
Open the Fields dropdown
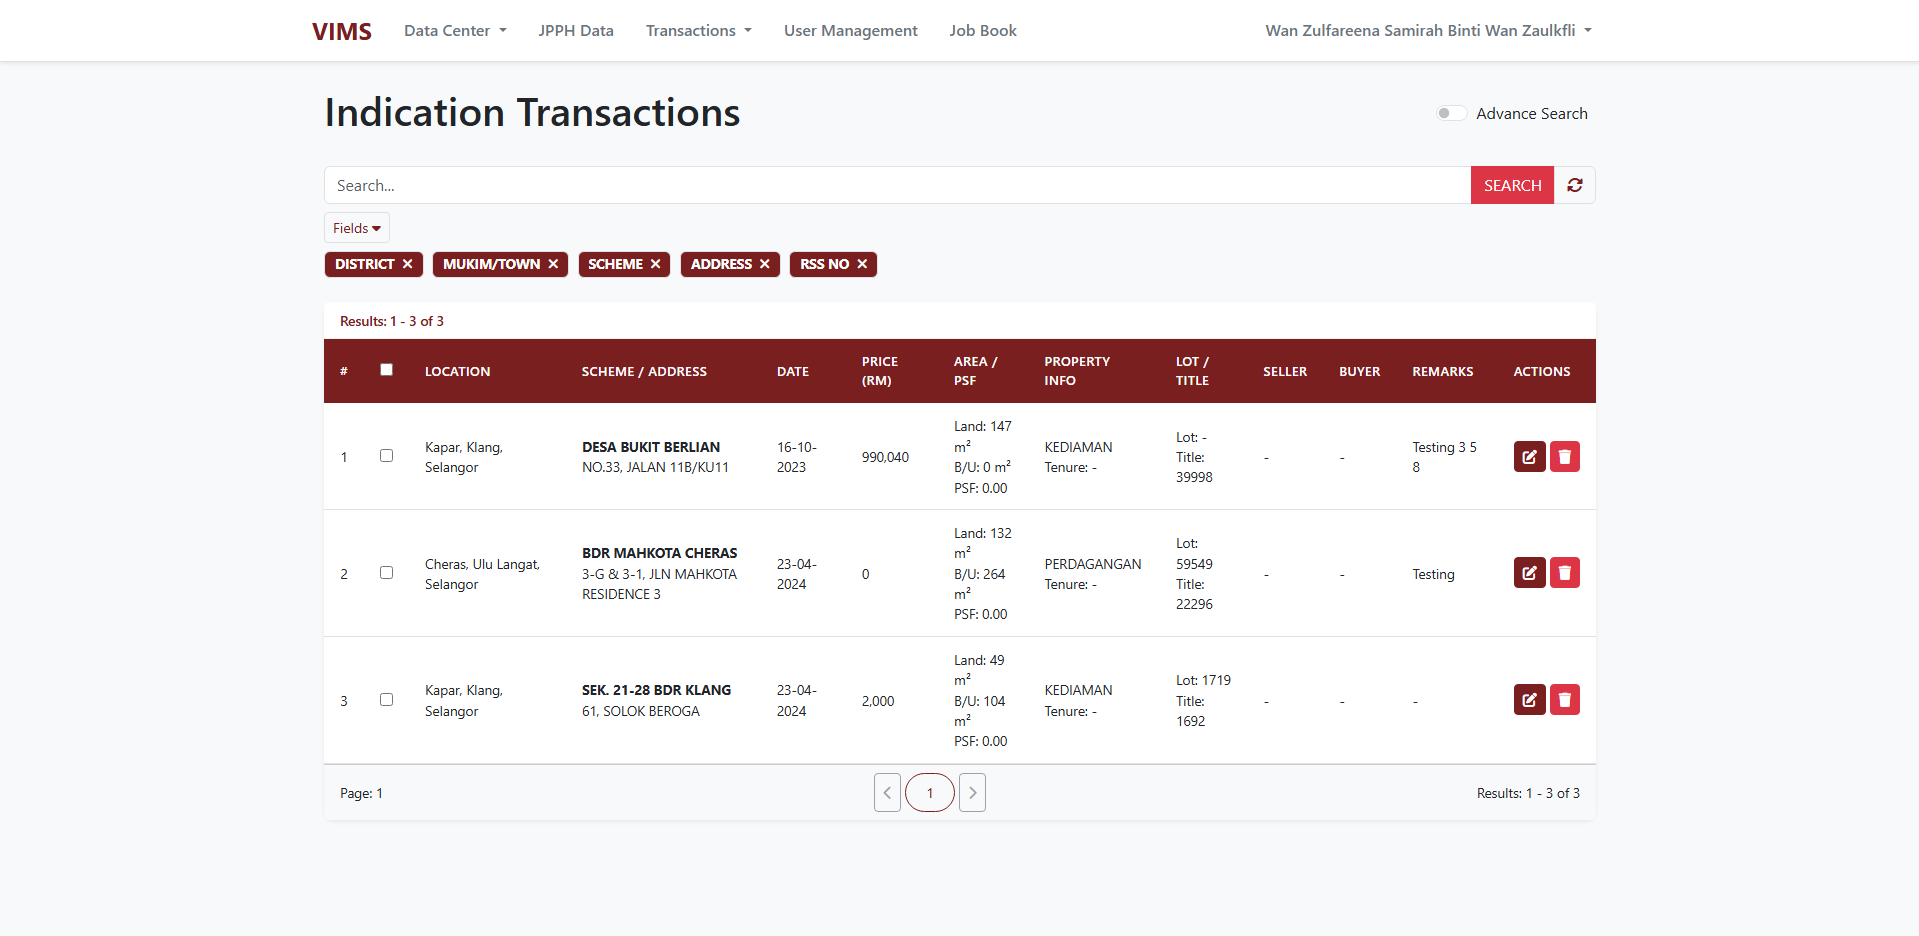point(356,228)
